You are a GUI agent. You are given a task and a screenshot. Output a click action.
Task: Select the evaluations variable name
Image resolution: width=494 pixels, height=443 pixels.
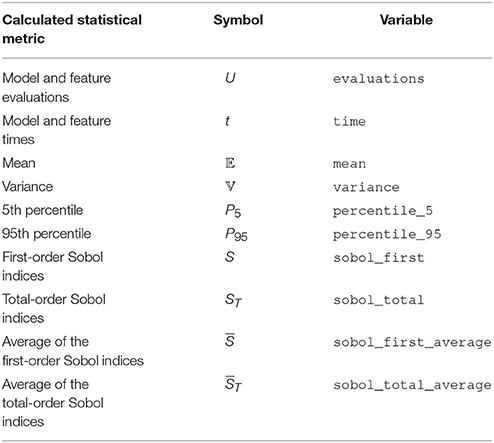tap(379, 79)
